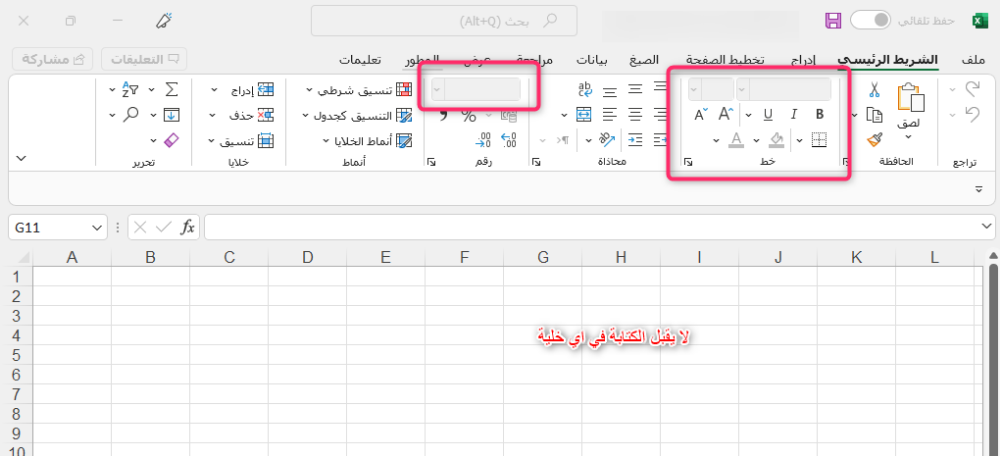Click the Find and Select magnifier icon
This screenshot has height=456, width=1000.
pyautogui.click(x=131, y=115)
